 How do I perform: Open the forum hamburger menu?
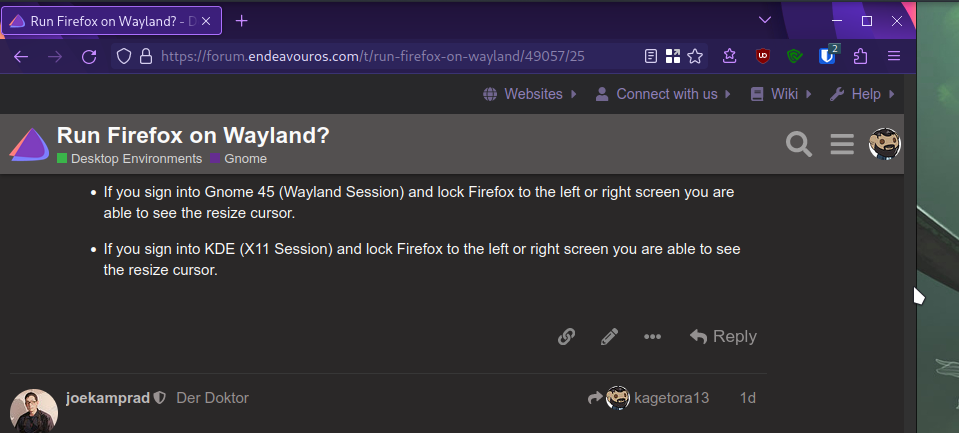[x=842, y=145]
